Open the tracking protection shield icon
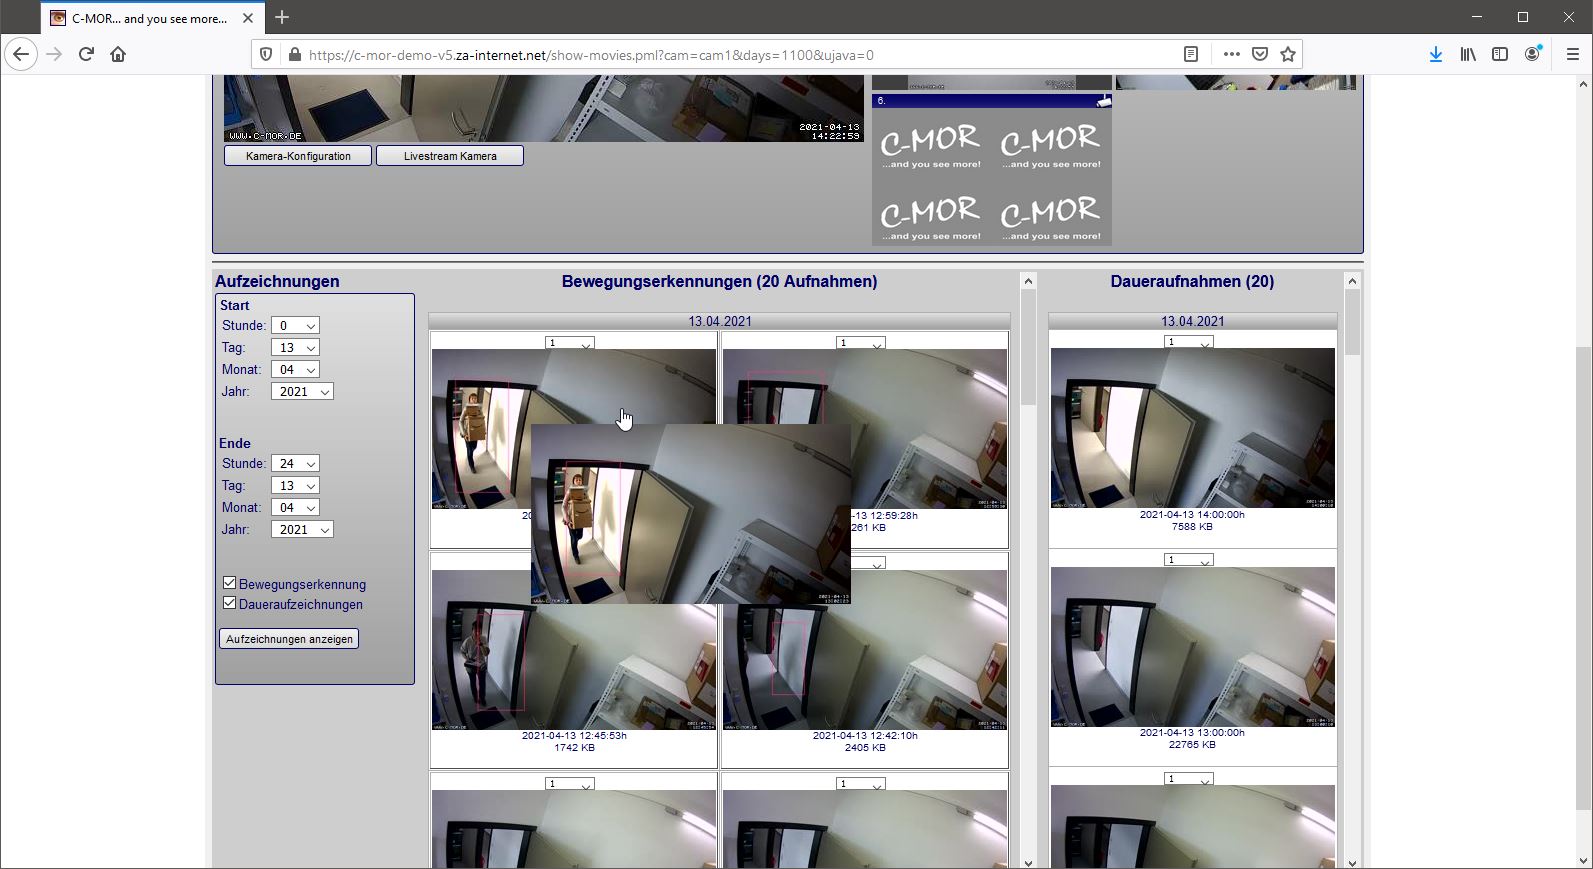The image size is (1593, 869). click(x=266, y=55)
